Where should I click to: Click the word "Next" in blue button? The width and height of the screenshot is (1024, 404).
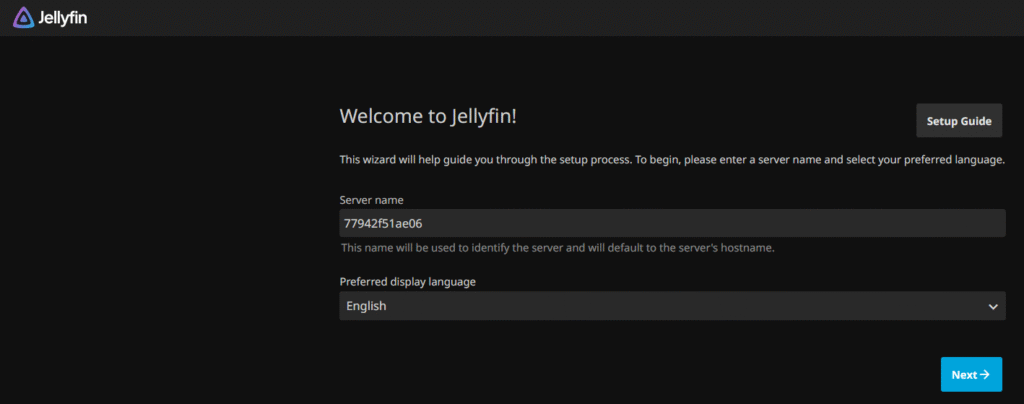964,375
